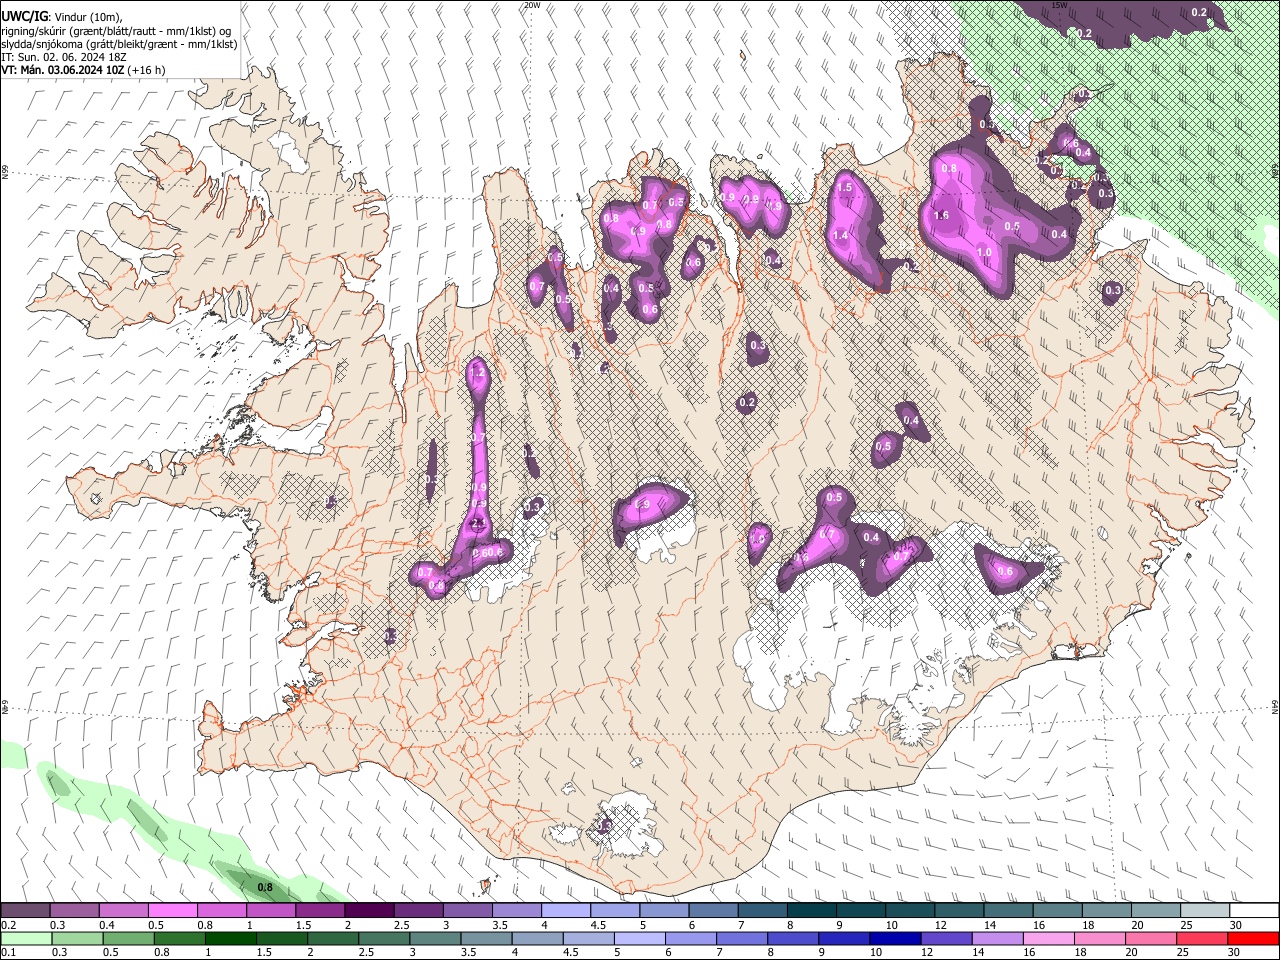Click the '15W' longitude label at top

pos(1060,5)
